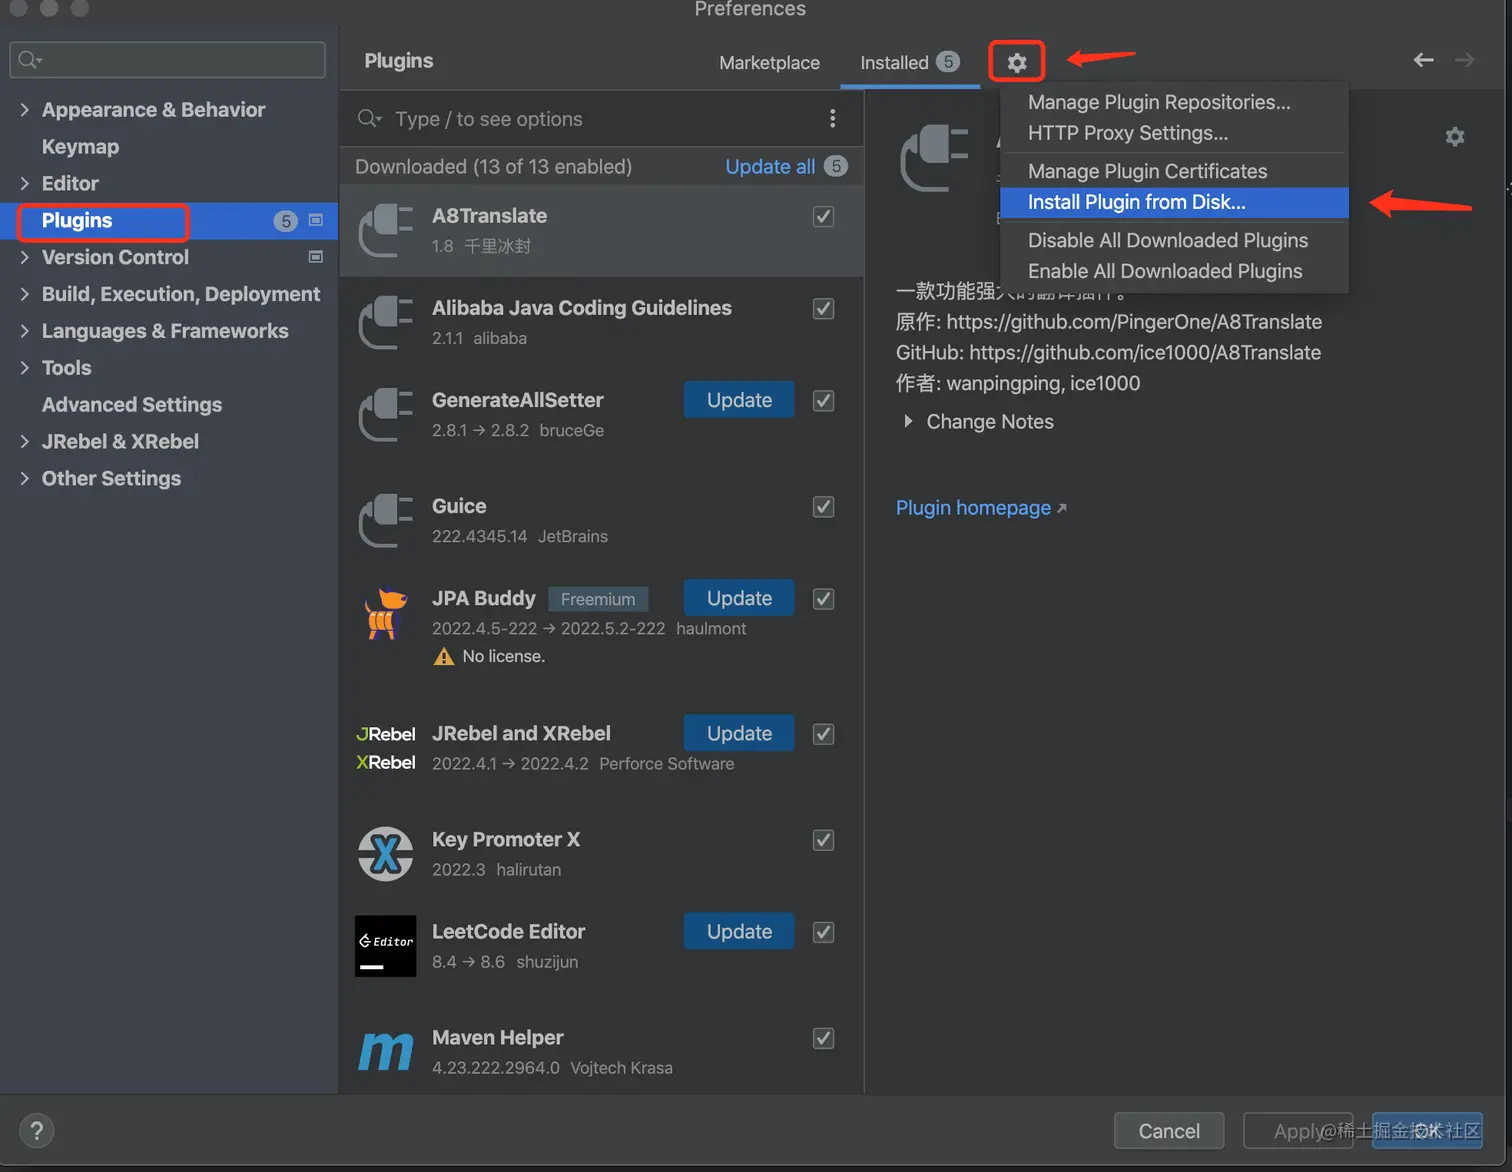
Task: Uncheck Alibaba Java Coding Guidelines plugin
Action: pyautogui.click(x=823, y=308)
